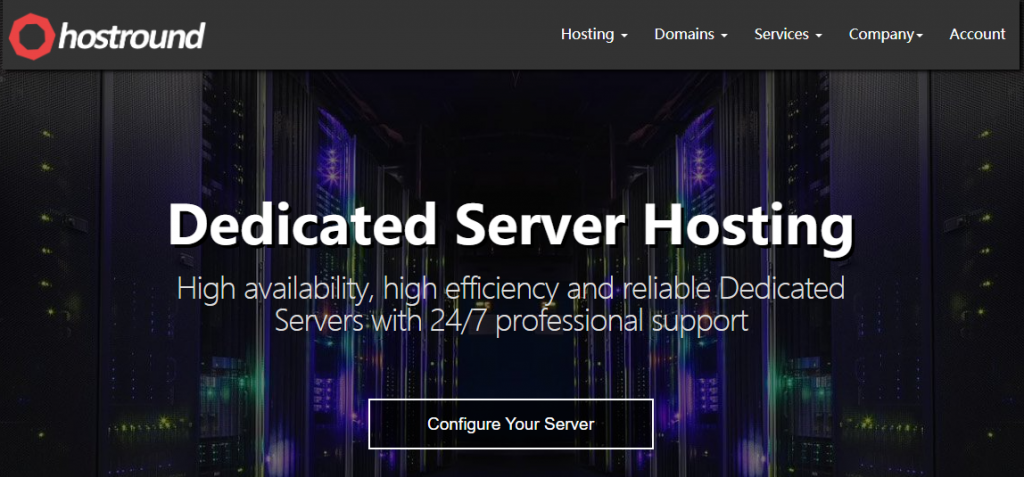Expand the Domains navigation menu

tap(691, 35)
